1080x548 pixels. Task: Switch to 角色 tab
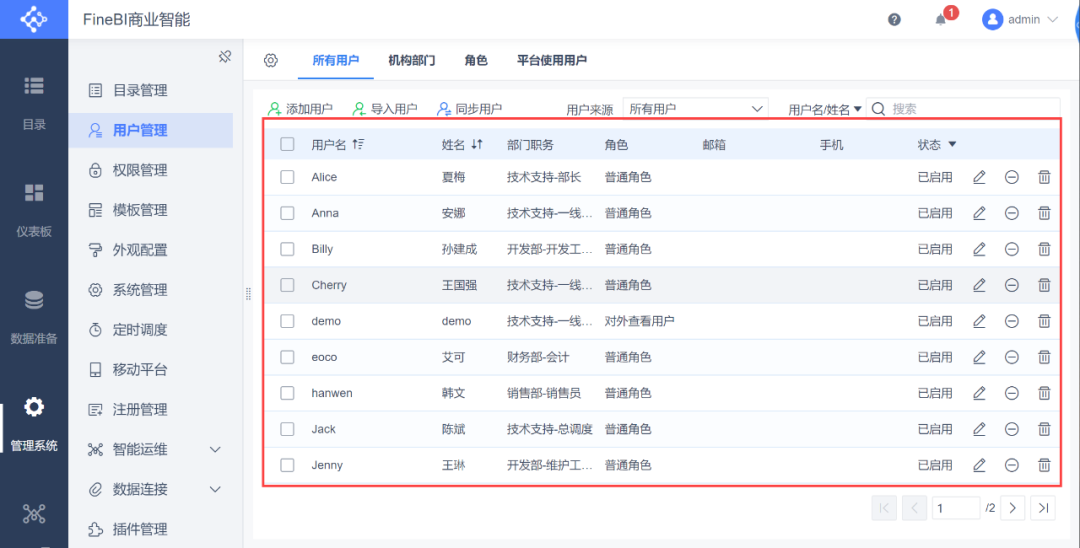pos(476,61)
